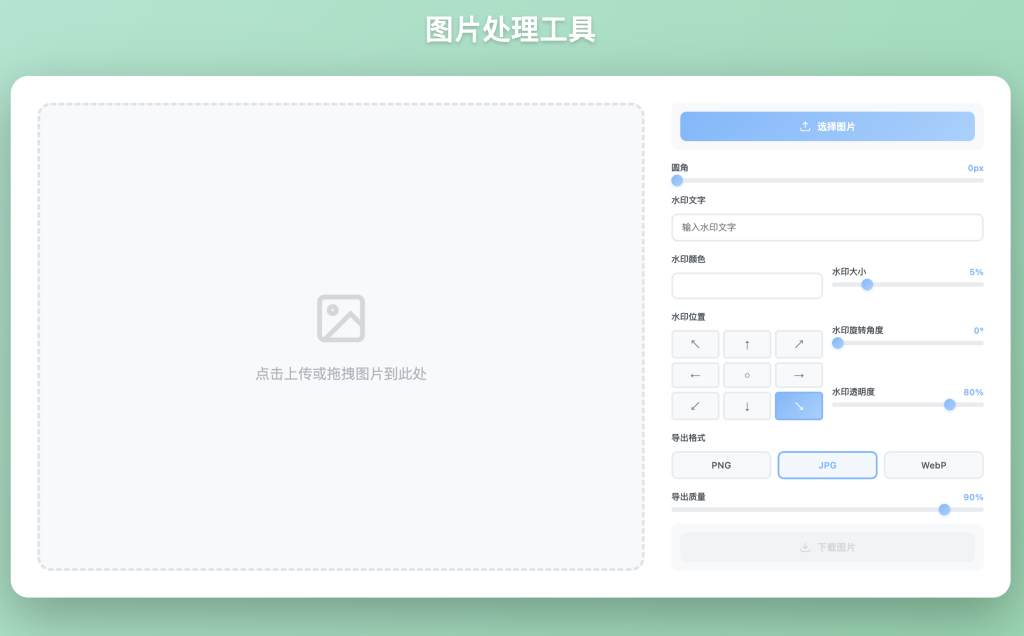Select middle-left watermark position arrow
The height and width of the screenshot is (636, 1024).
[696, 375]
